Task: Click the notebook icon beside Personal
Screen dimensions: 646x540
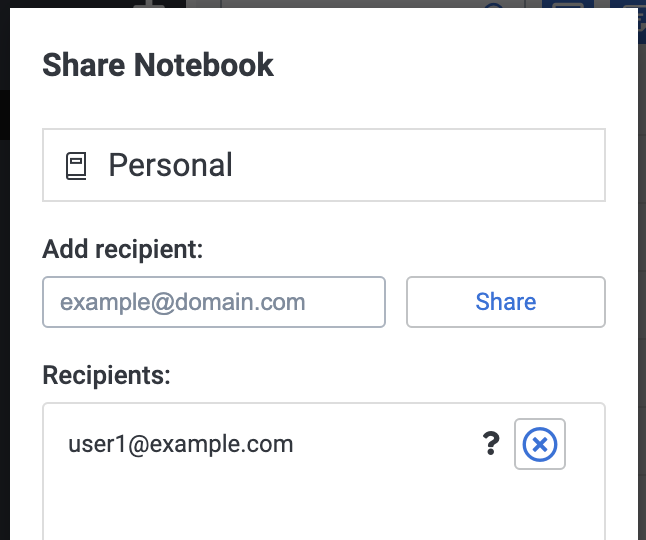Action: click(x=76, y=166)
